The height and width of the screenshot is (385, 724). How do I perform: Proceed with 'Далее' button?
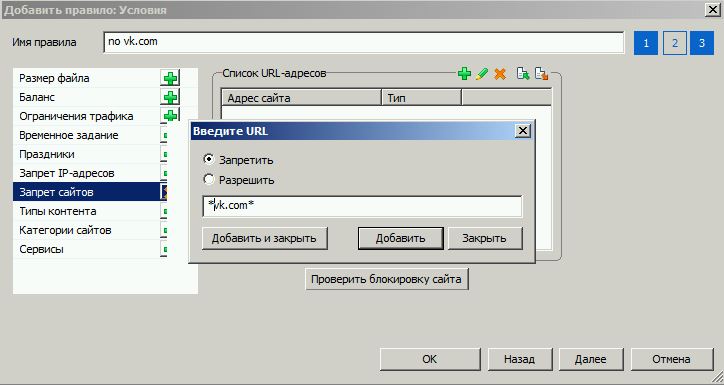tap(591, 359)
